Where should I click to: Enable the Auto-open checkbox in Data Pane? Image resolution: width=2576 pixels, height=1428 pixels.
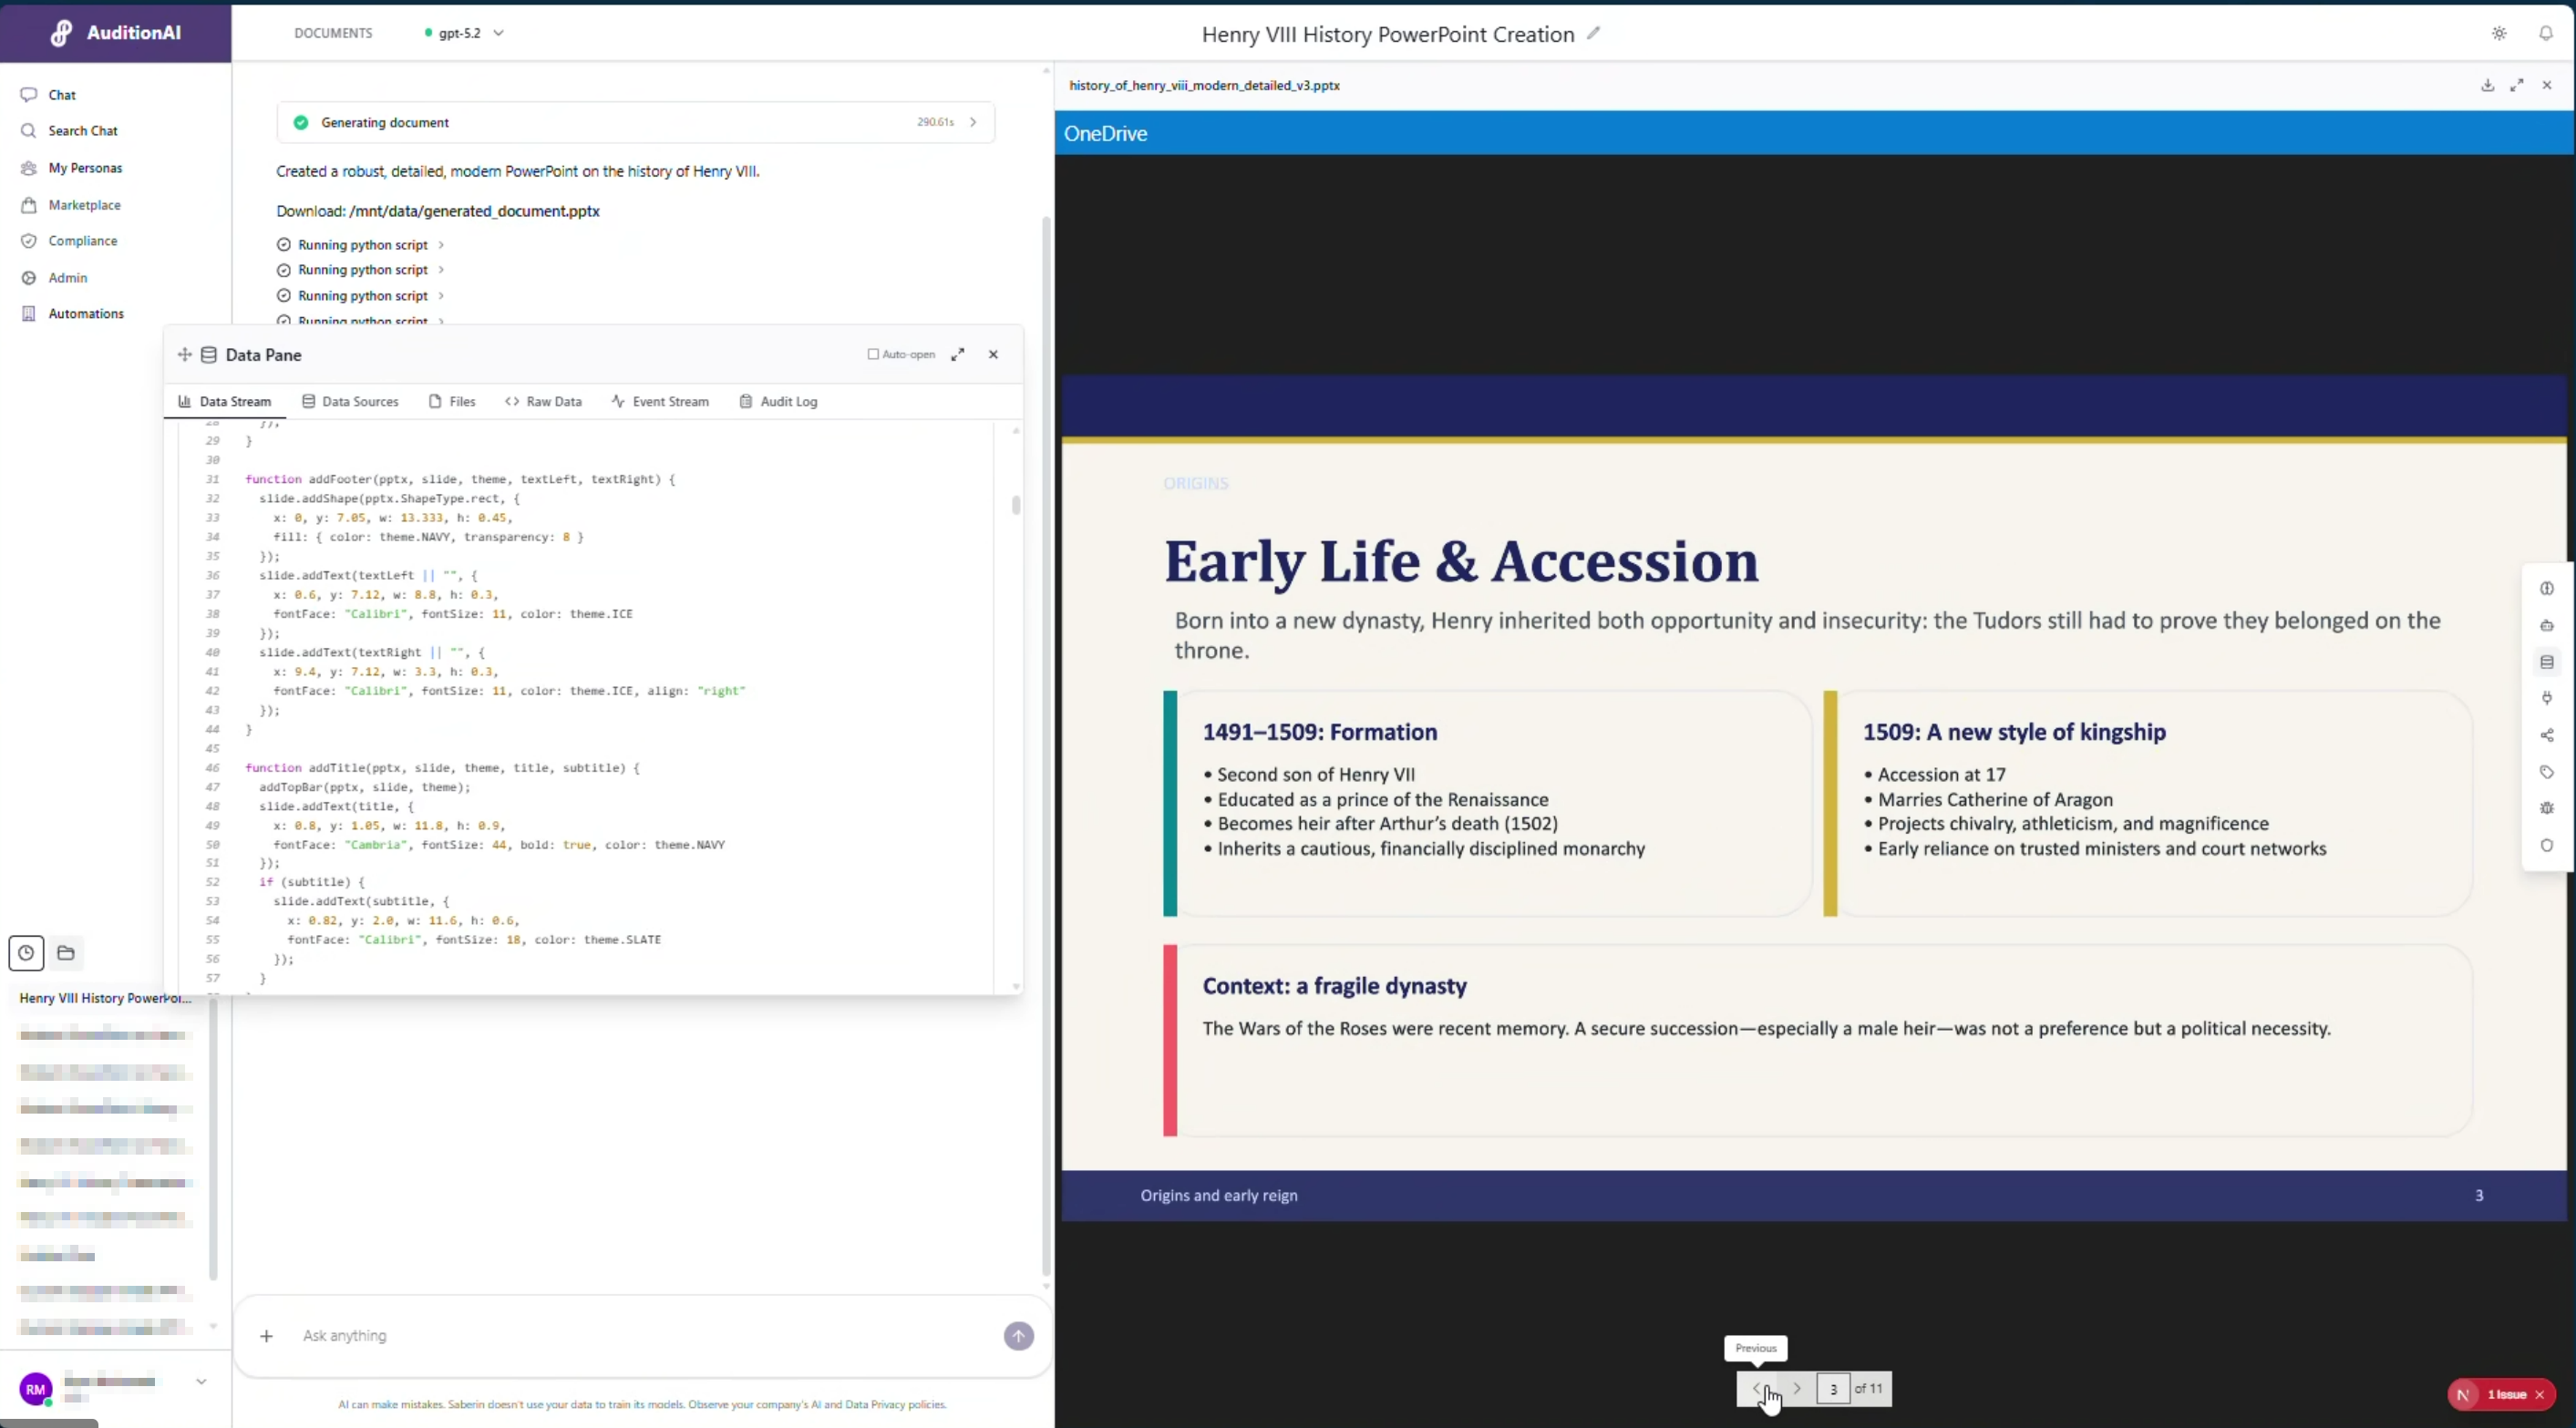874,354
